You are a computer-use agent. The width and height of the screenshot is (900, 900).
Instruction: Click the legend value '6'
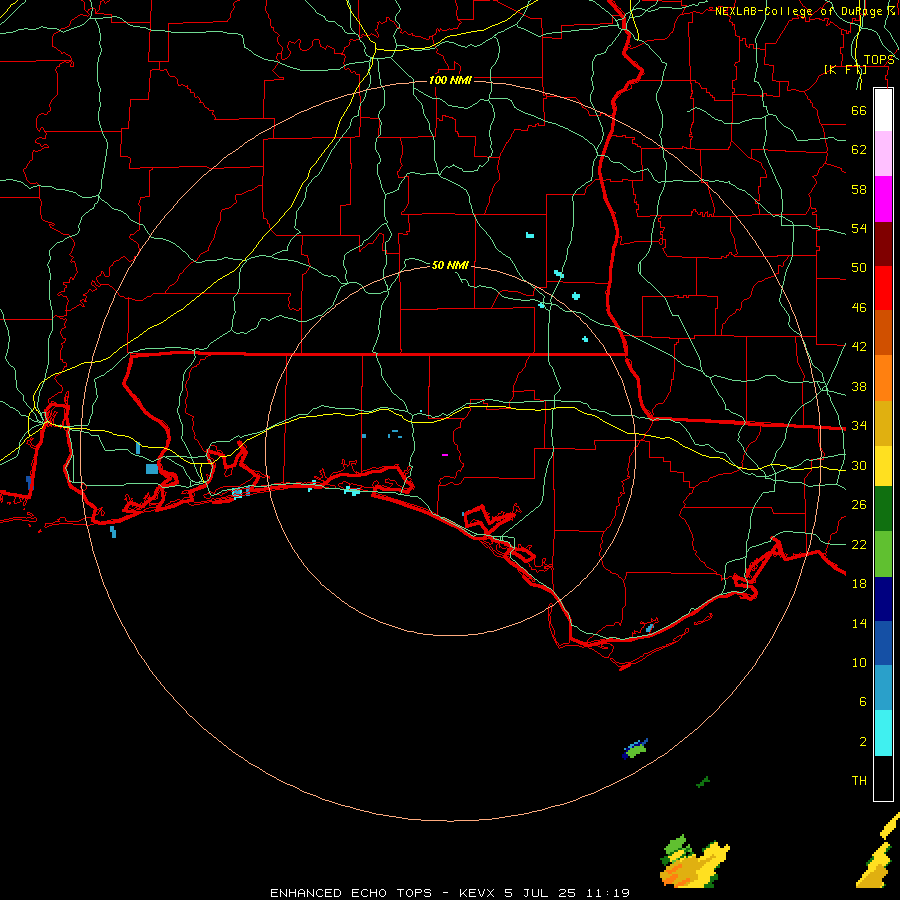point(862,701)
